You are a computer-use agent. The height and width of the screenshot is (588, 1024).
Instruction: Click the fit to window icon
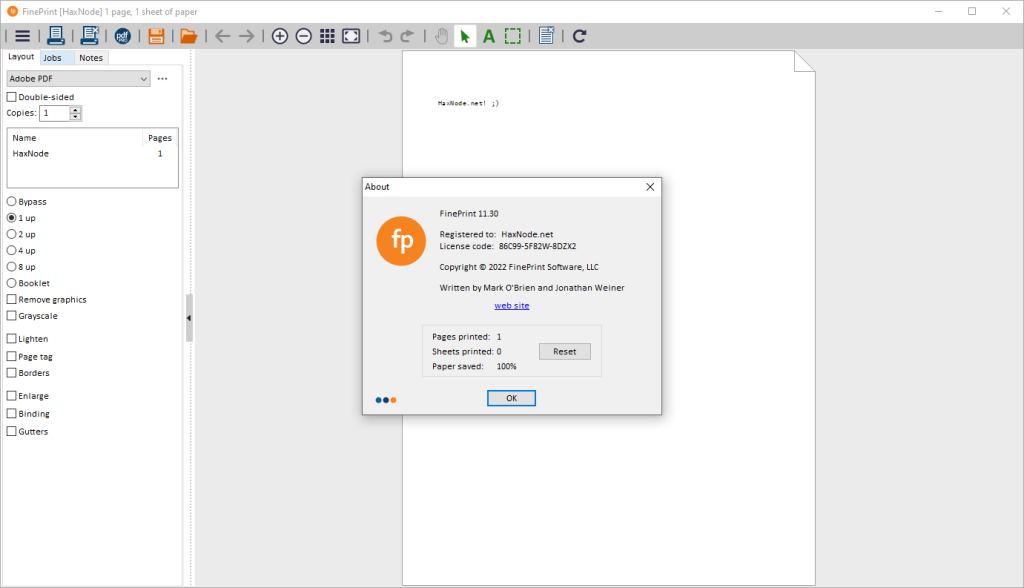point(351,37)
